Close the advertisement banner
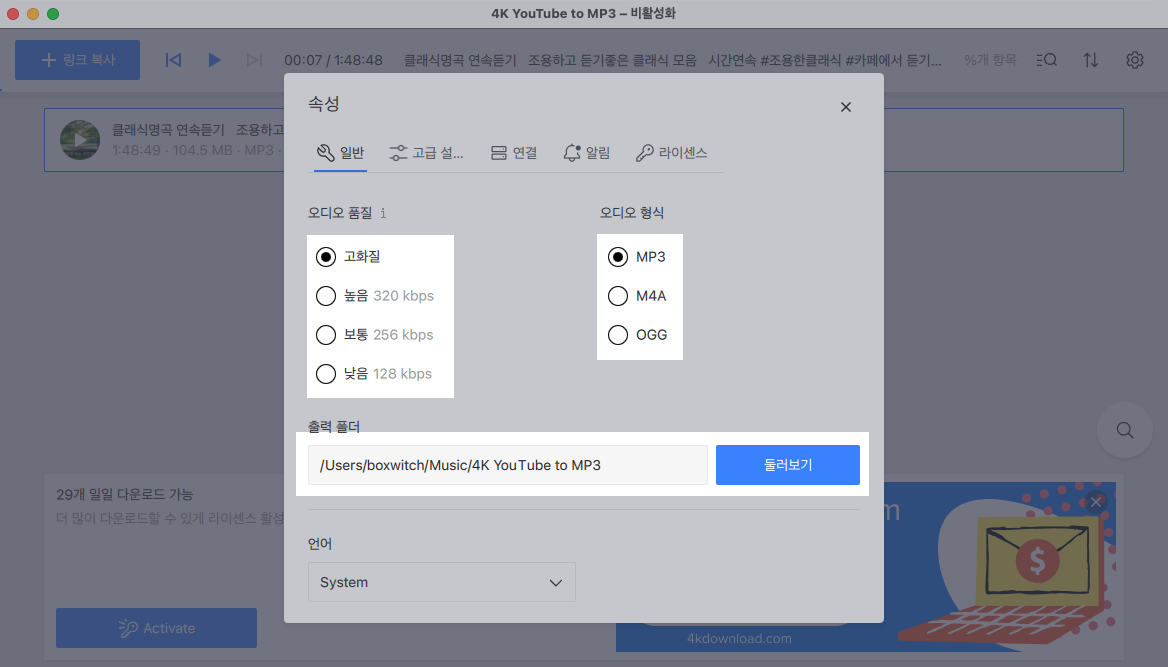The height and width of the screenshot is (667, 1168). 1096,502
